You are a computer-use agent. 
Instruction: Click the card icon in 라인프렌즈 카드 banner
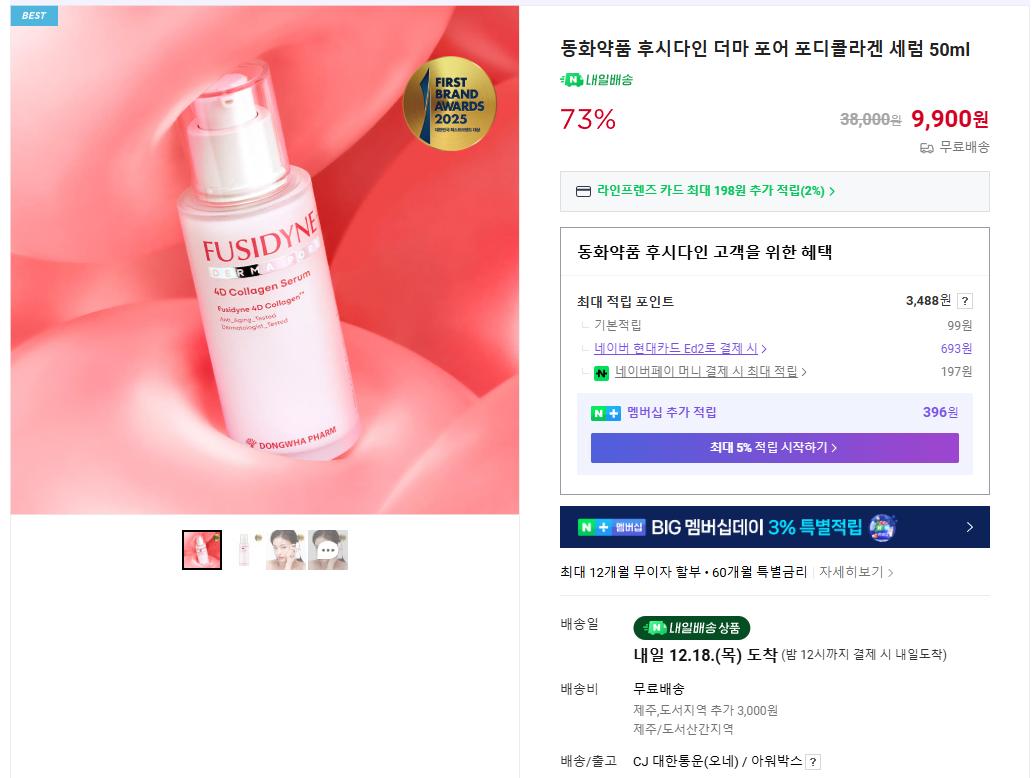583,192
